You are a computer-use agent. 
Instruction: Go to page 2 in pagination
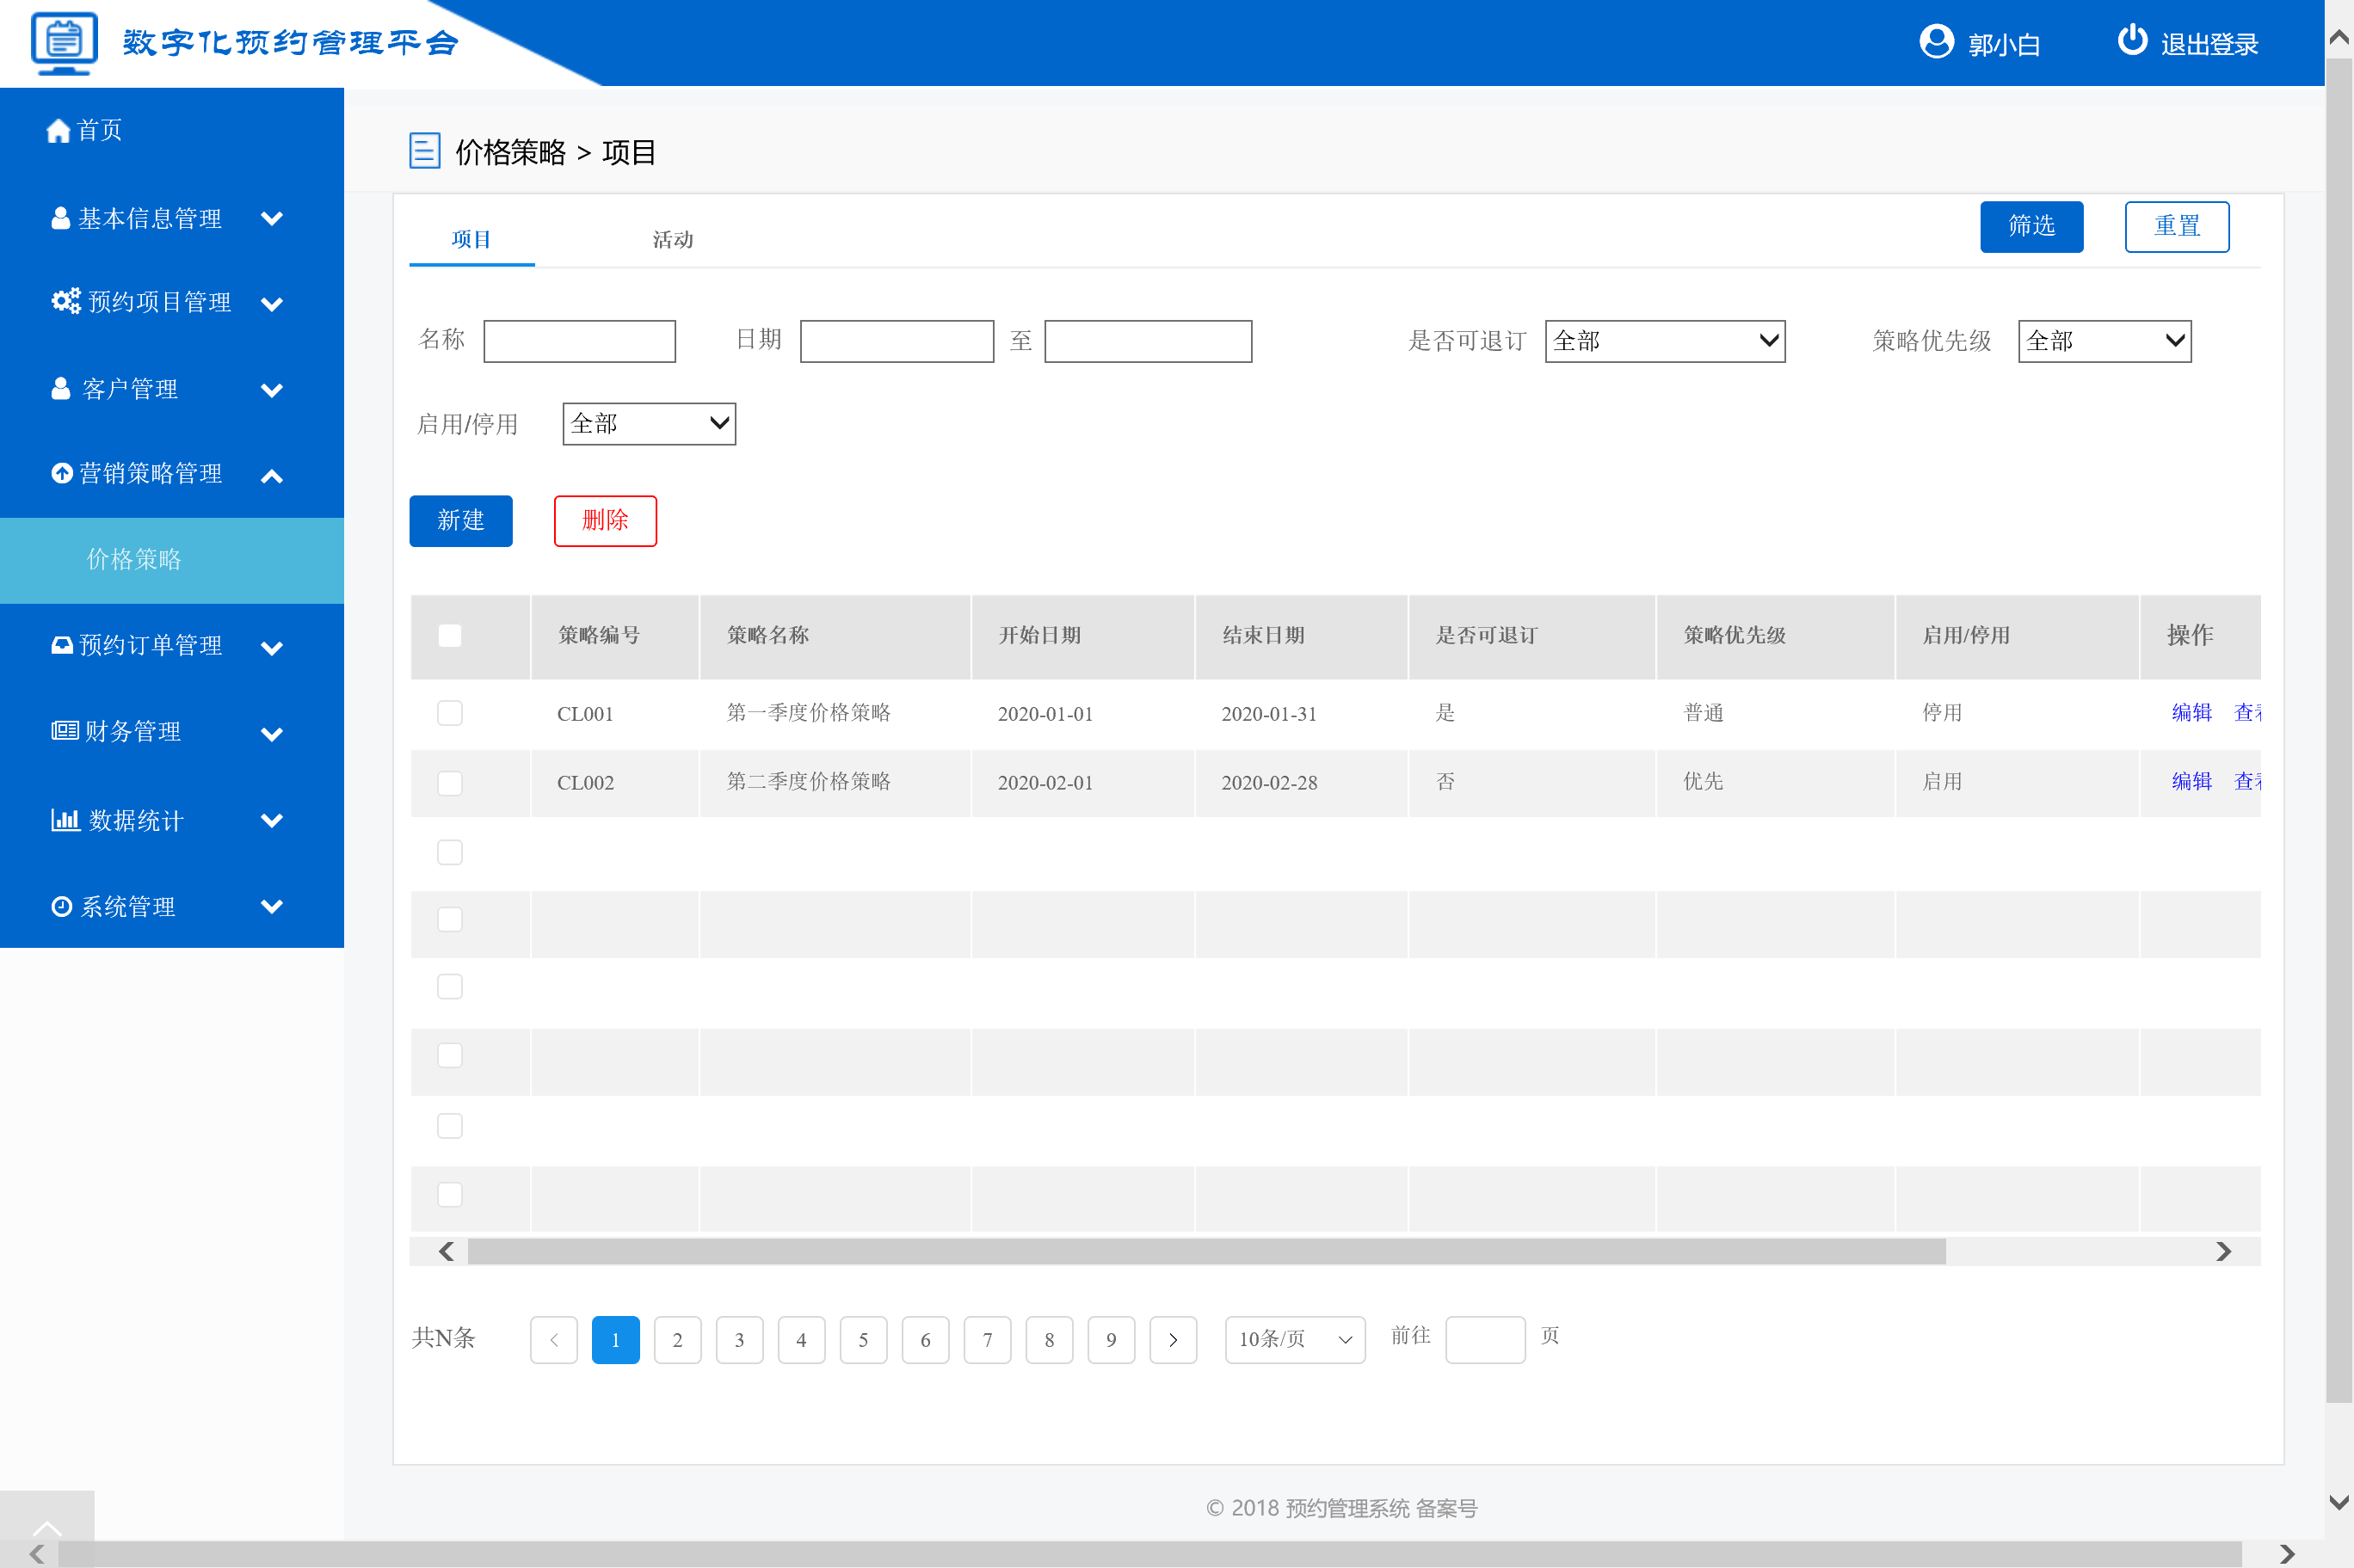(677, 1340)
